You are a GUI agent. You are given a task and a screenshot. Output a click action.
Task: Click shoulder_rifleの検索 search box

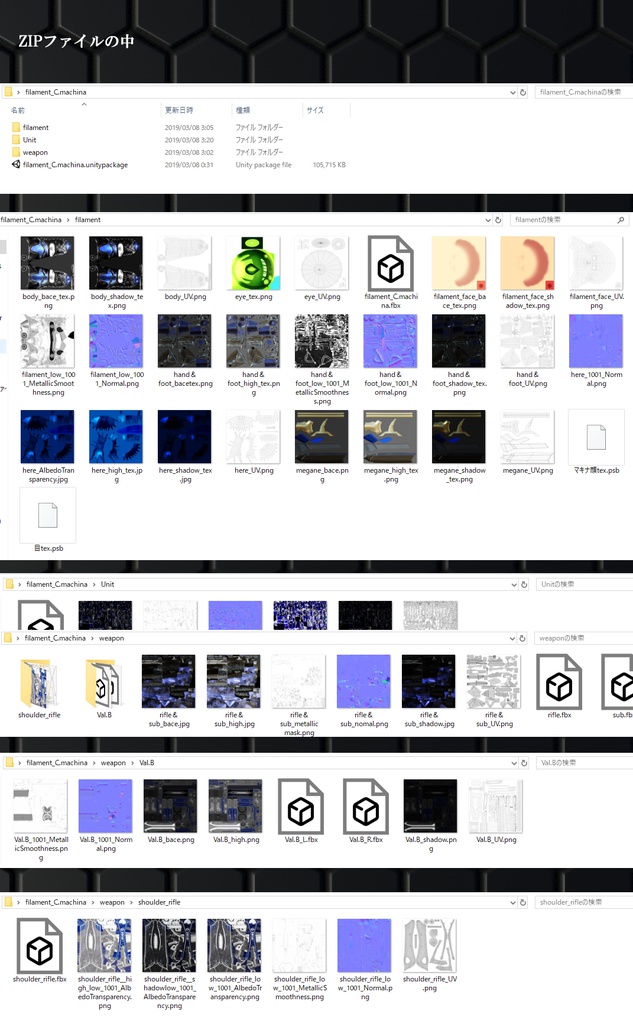click(583, 903)
